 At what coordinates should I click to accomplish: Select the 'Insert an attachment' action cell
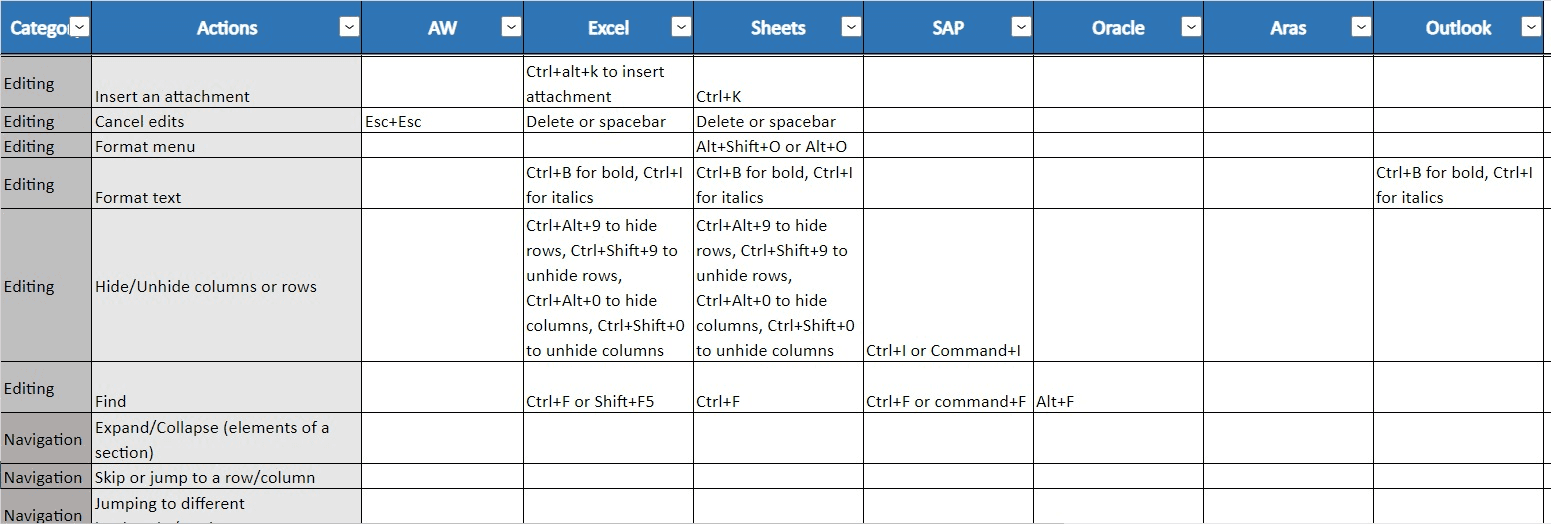(227, 83)
